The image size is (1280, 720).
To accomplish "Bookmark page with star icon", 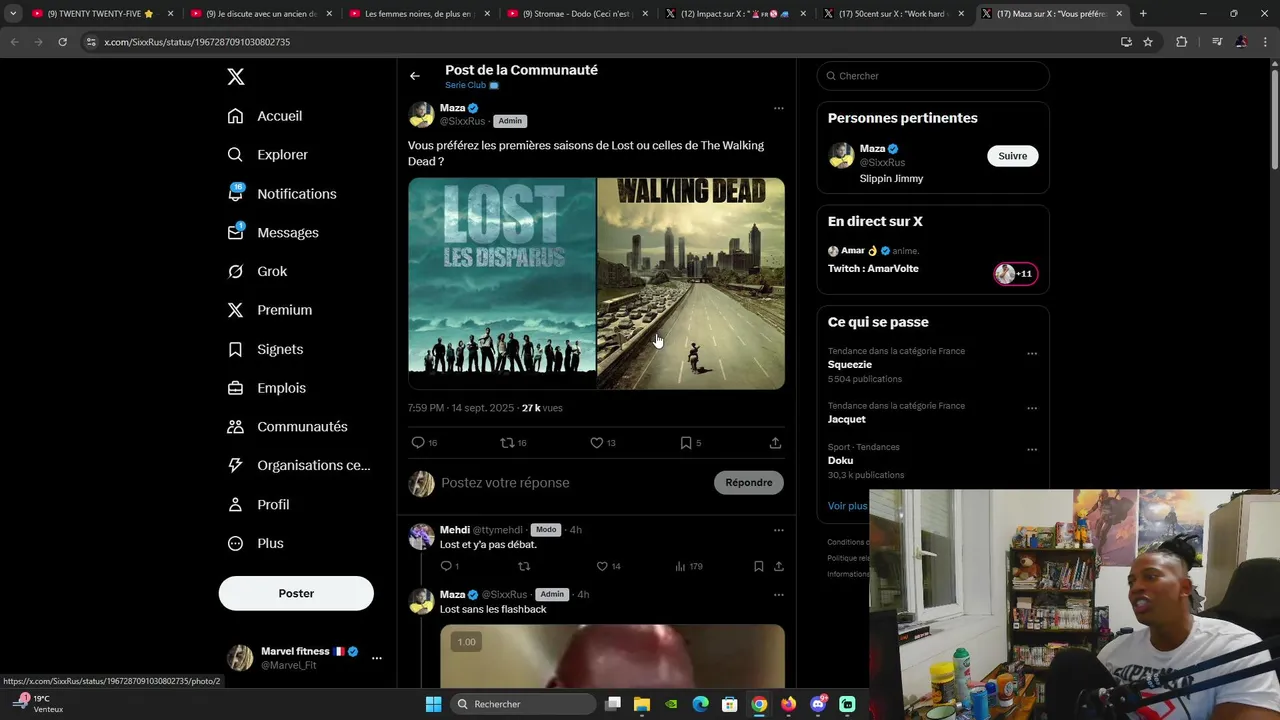I will tap(1148, 42).
